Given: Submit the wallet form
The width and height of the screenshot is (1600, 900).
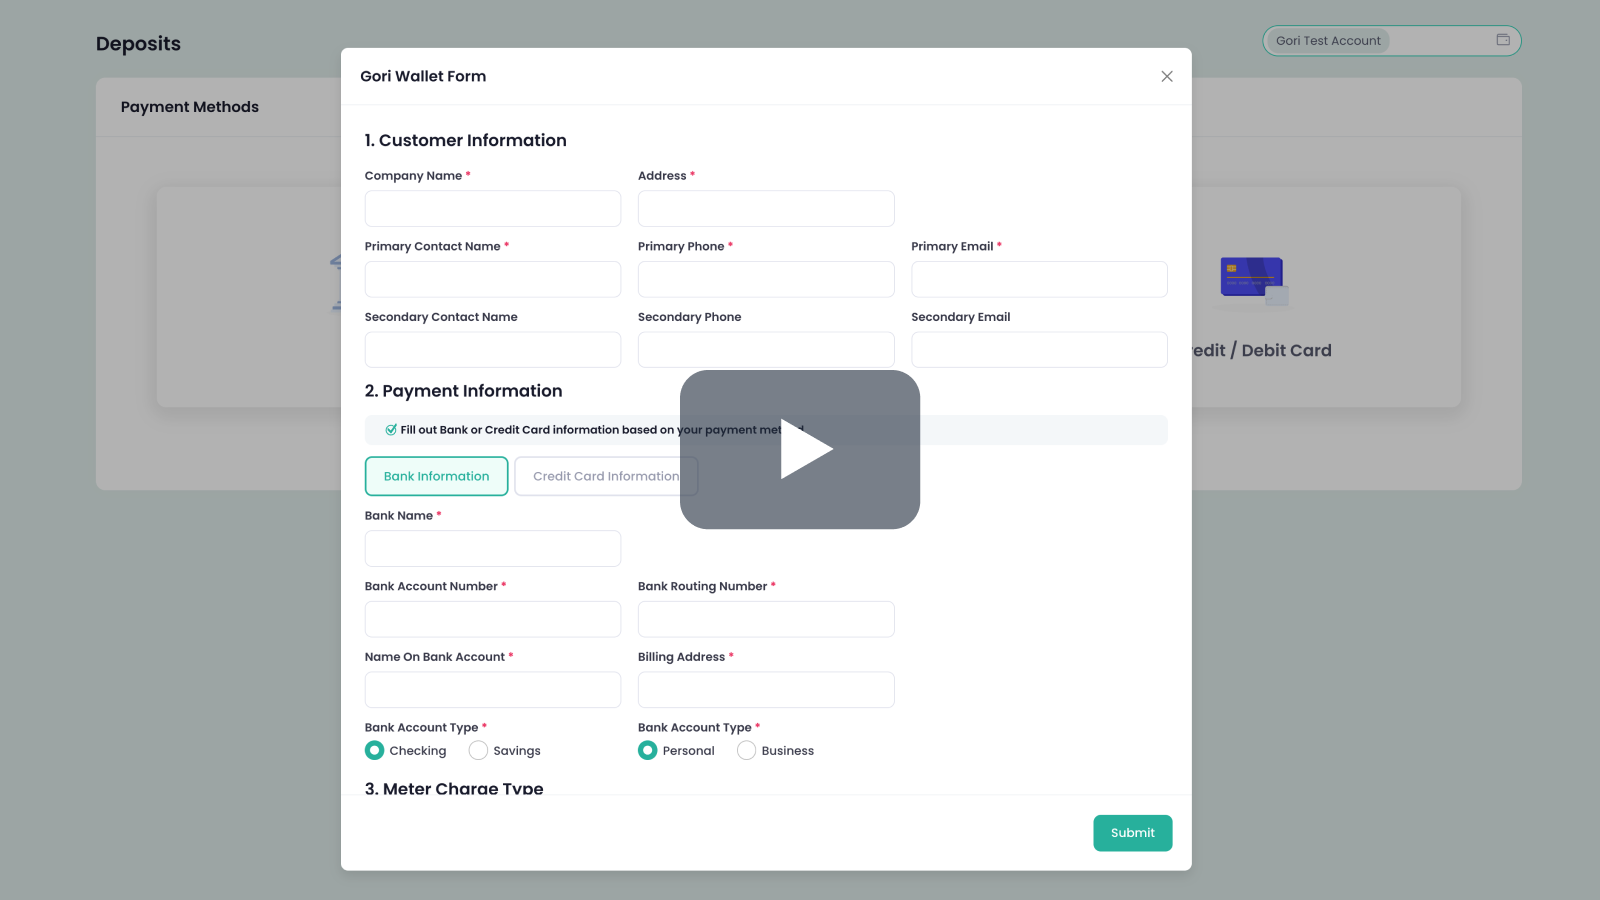Looking at the screenshot, I should tap(1132, 833).
